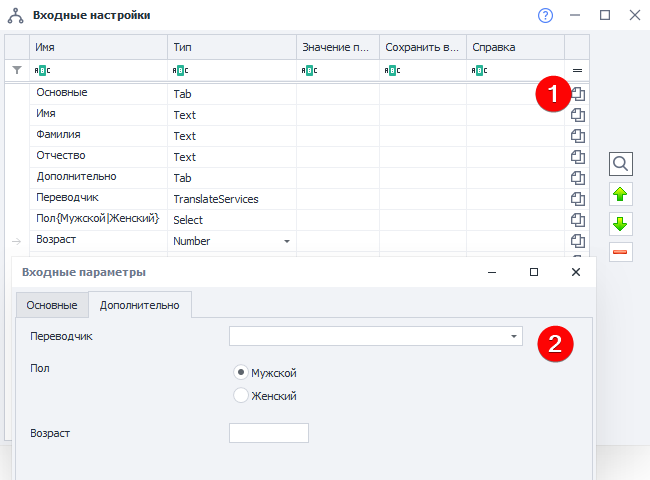Viewport: 650px width, 480px height.
Task: Click the Возраст number input field
Action: 269,433
